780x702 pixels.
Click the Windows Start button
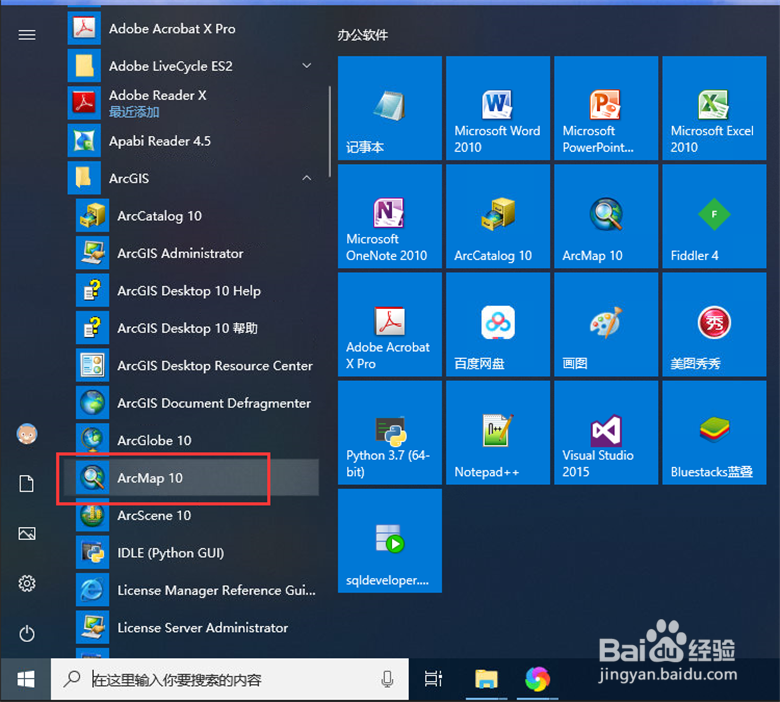[x=26, y=679]
